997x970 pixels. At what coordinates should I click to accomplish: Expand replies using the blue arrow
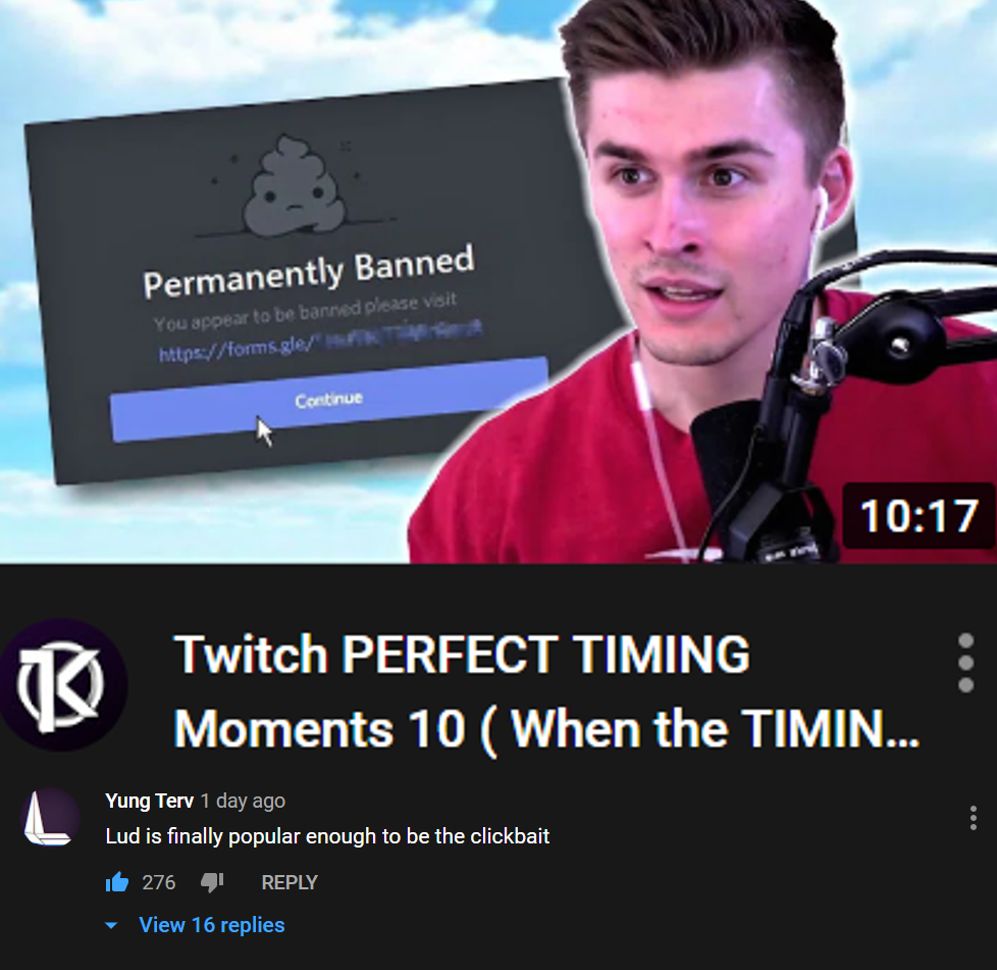(111, 926)
